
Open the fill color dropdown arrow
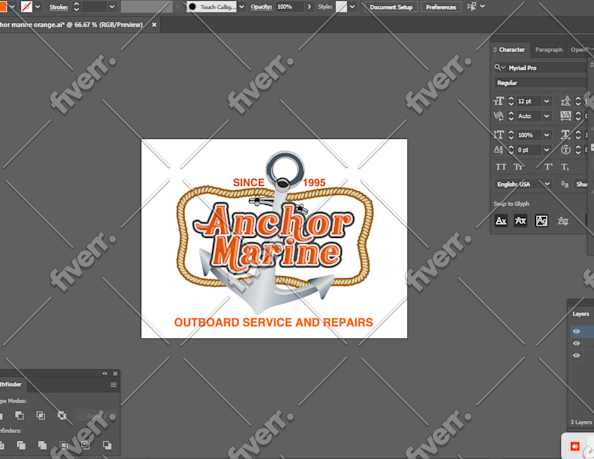pos(13,6)
